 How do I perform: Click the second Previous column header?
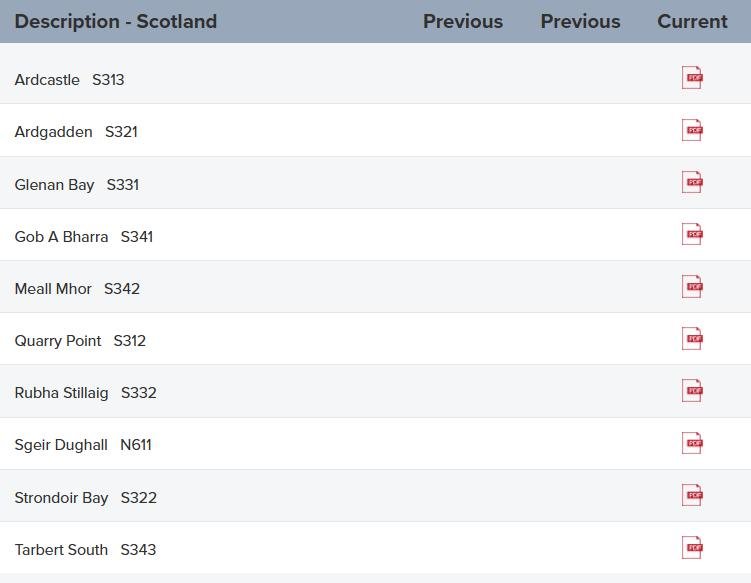coord(580,21)
